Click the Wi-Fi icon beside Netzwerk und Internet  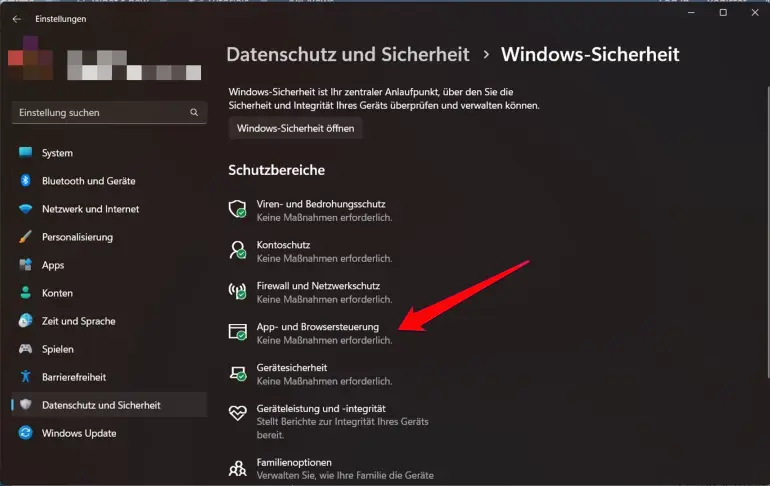pyautogui.click(x=26, y=209)
